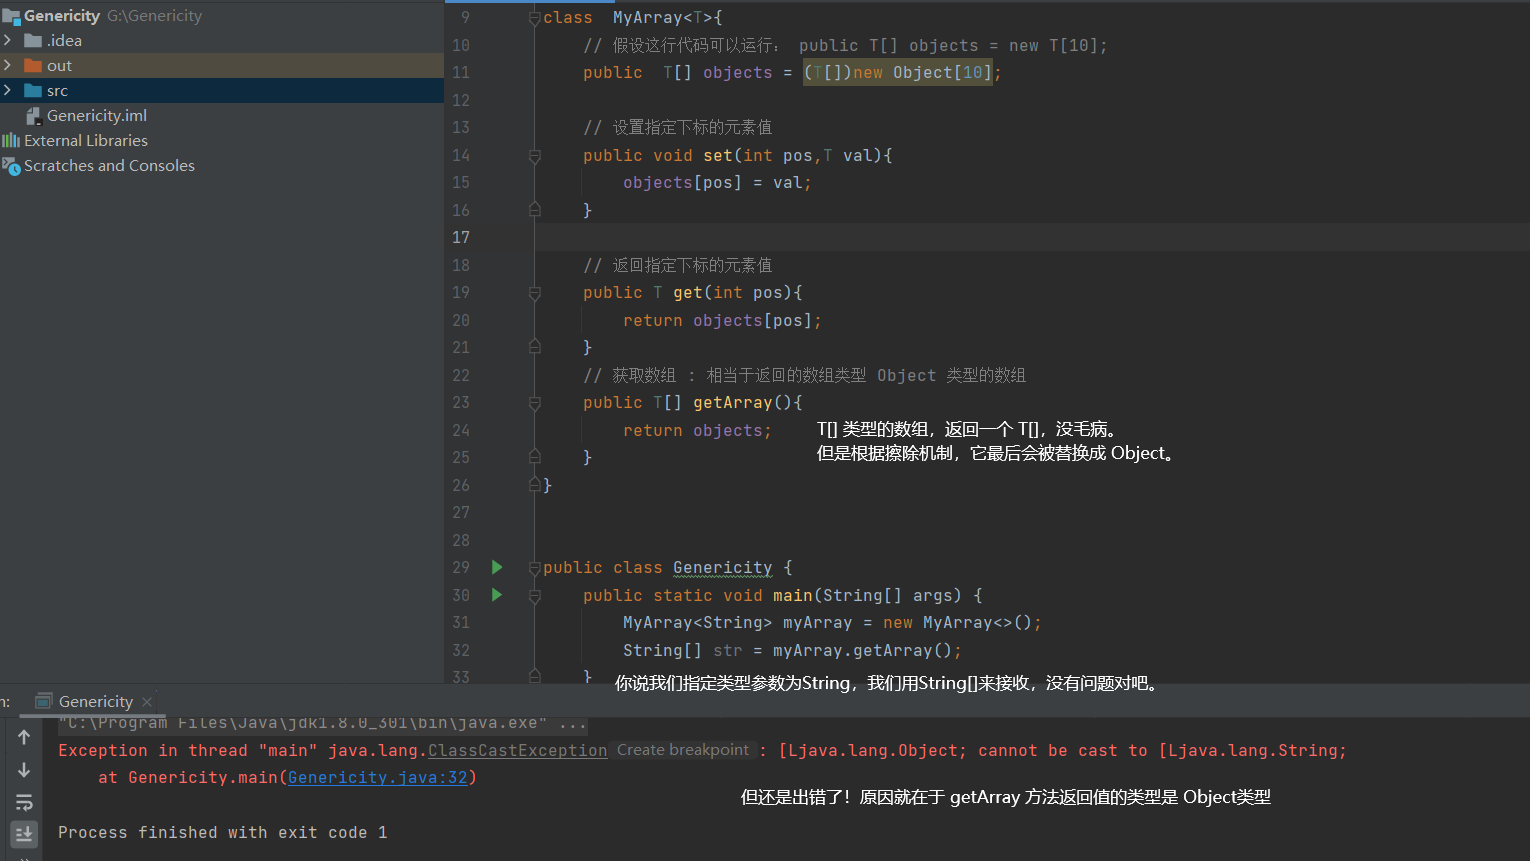Collapse getArray method fold at line 23
1530x861 pixels.
[535, 403]
